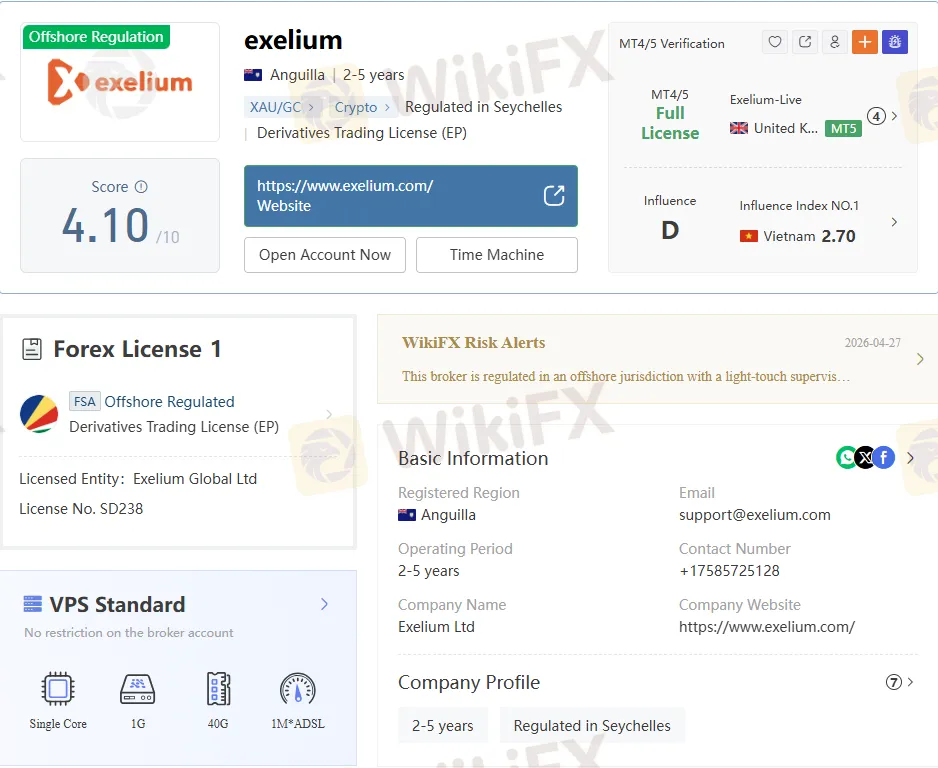Click the Anguilla flag beside exelium title
The image size is (938, 768).
(x=253, y=75)
